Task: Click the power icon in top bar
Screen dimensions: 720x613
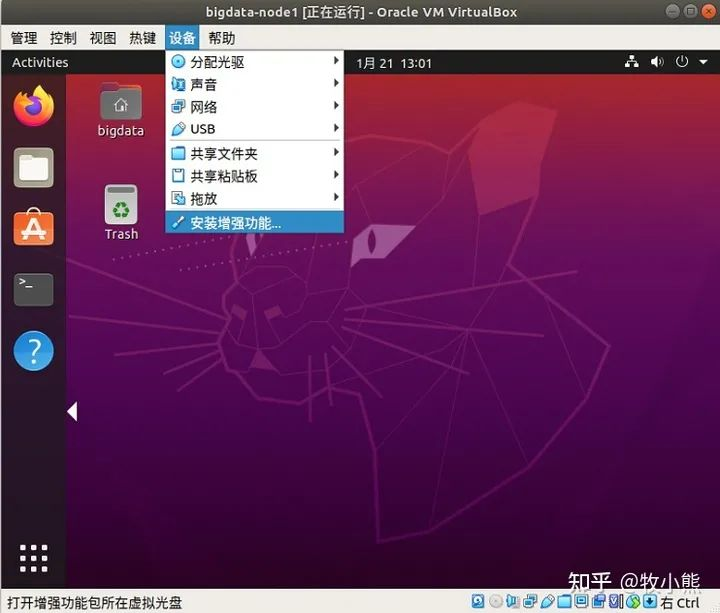Action: pyautogui.click(x=682, y=61)
